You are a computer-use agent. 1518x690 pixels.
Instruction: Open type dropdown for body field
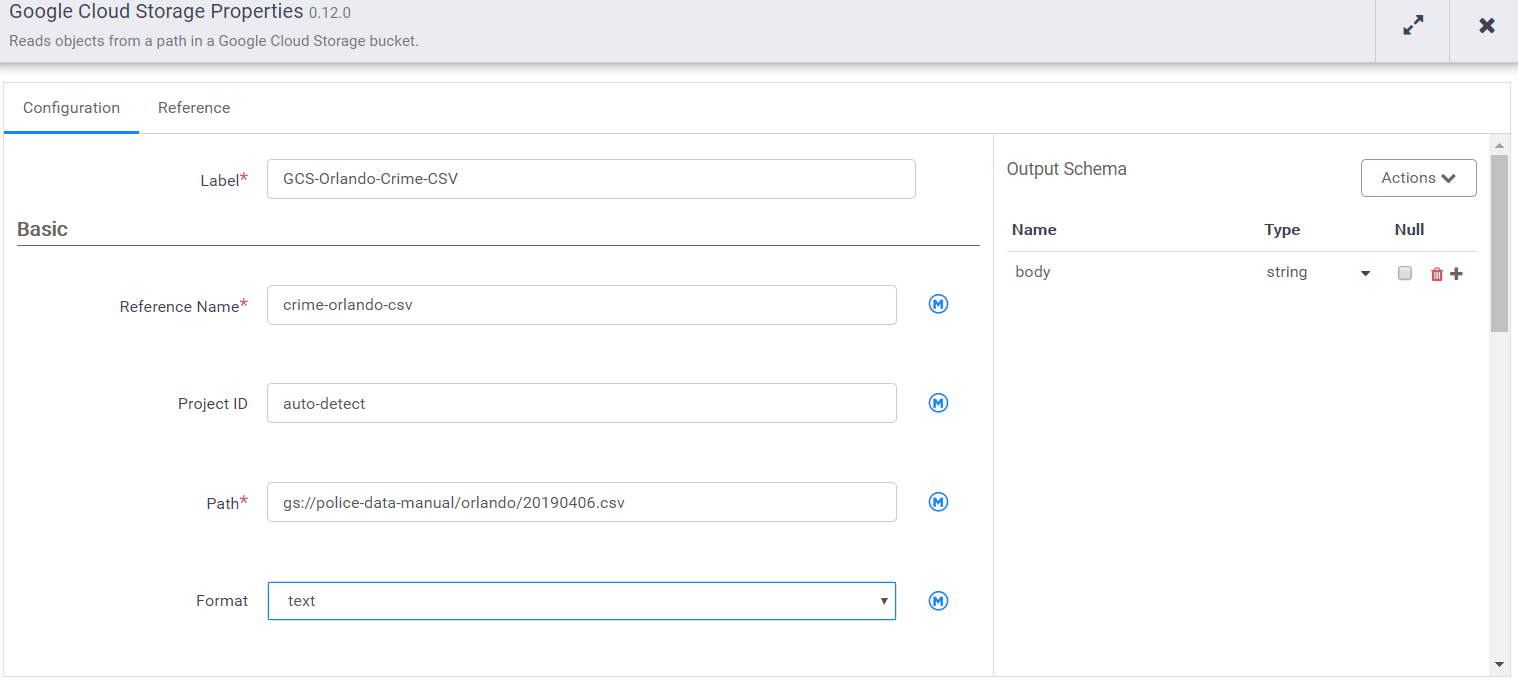(1365, 274)
